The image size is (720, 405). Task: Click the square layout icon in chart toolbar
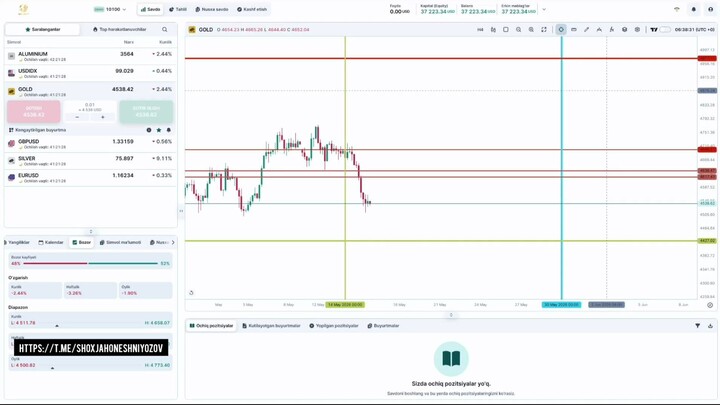coord(506,29)
